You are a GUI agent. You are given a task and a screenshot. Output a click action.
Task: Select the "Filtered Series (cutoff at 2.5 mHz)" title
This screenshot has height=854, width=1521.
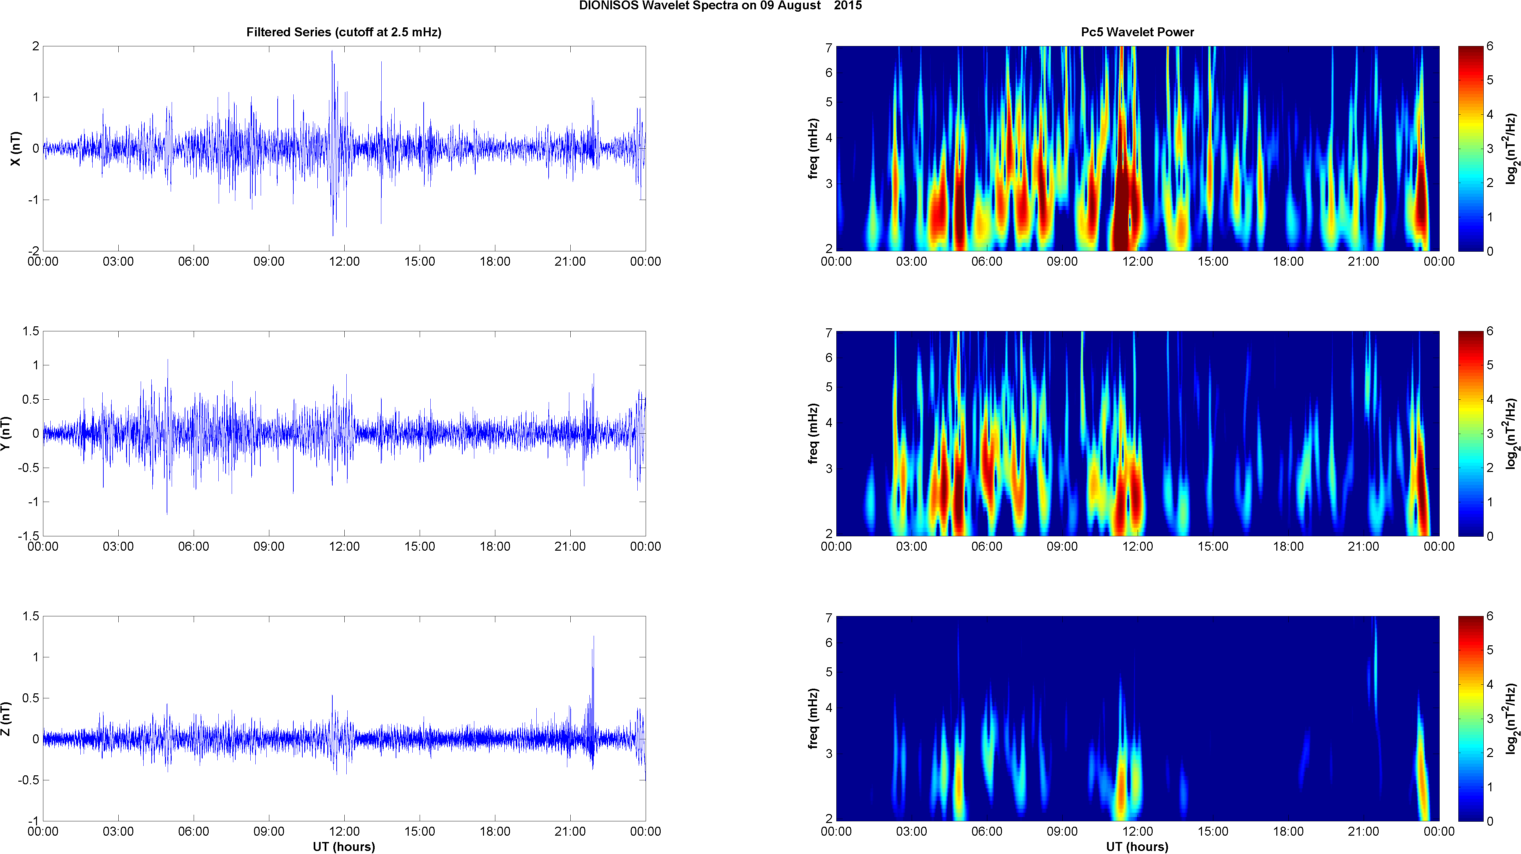344,32
